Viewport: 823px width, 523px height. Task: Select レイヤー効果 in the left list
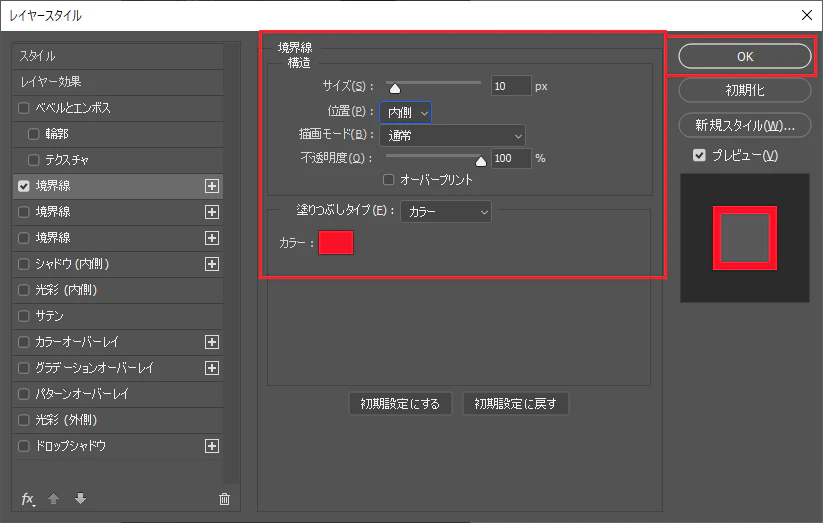(x=118, y=82)
